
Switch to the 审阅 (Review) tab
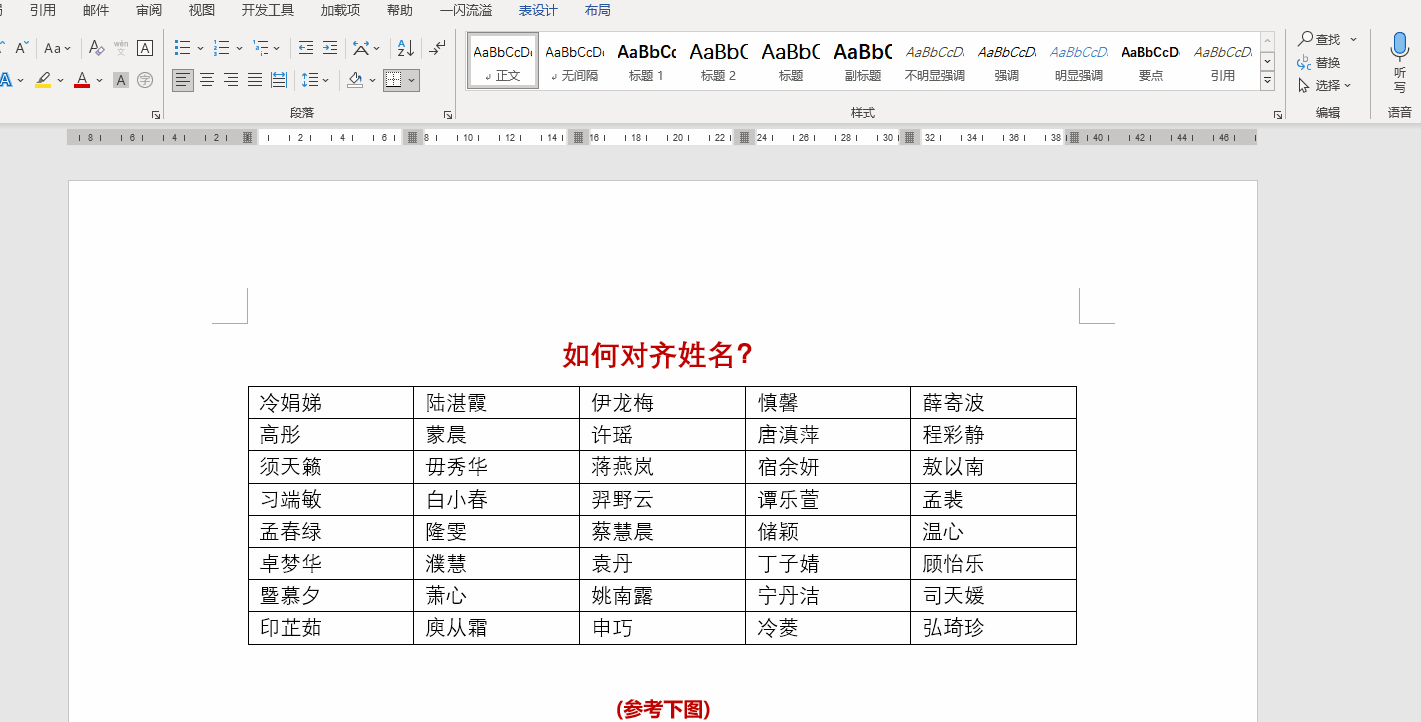(149, 10)
